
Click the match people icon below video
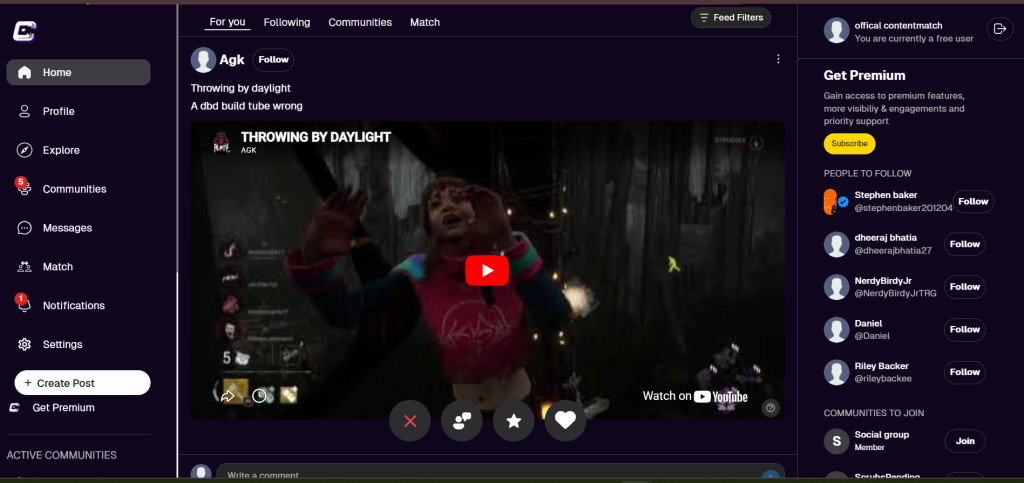(461, 421)
